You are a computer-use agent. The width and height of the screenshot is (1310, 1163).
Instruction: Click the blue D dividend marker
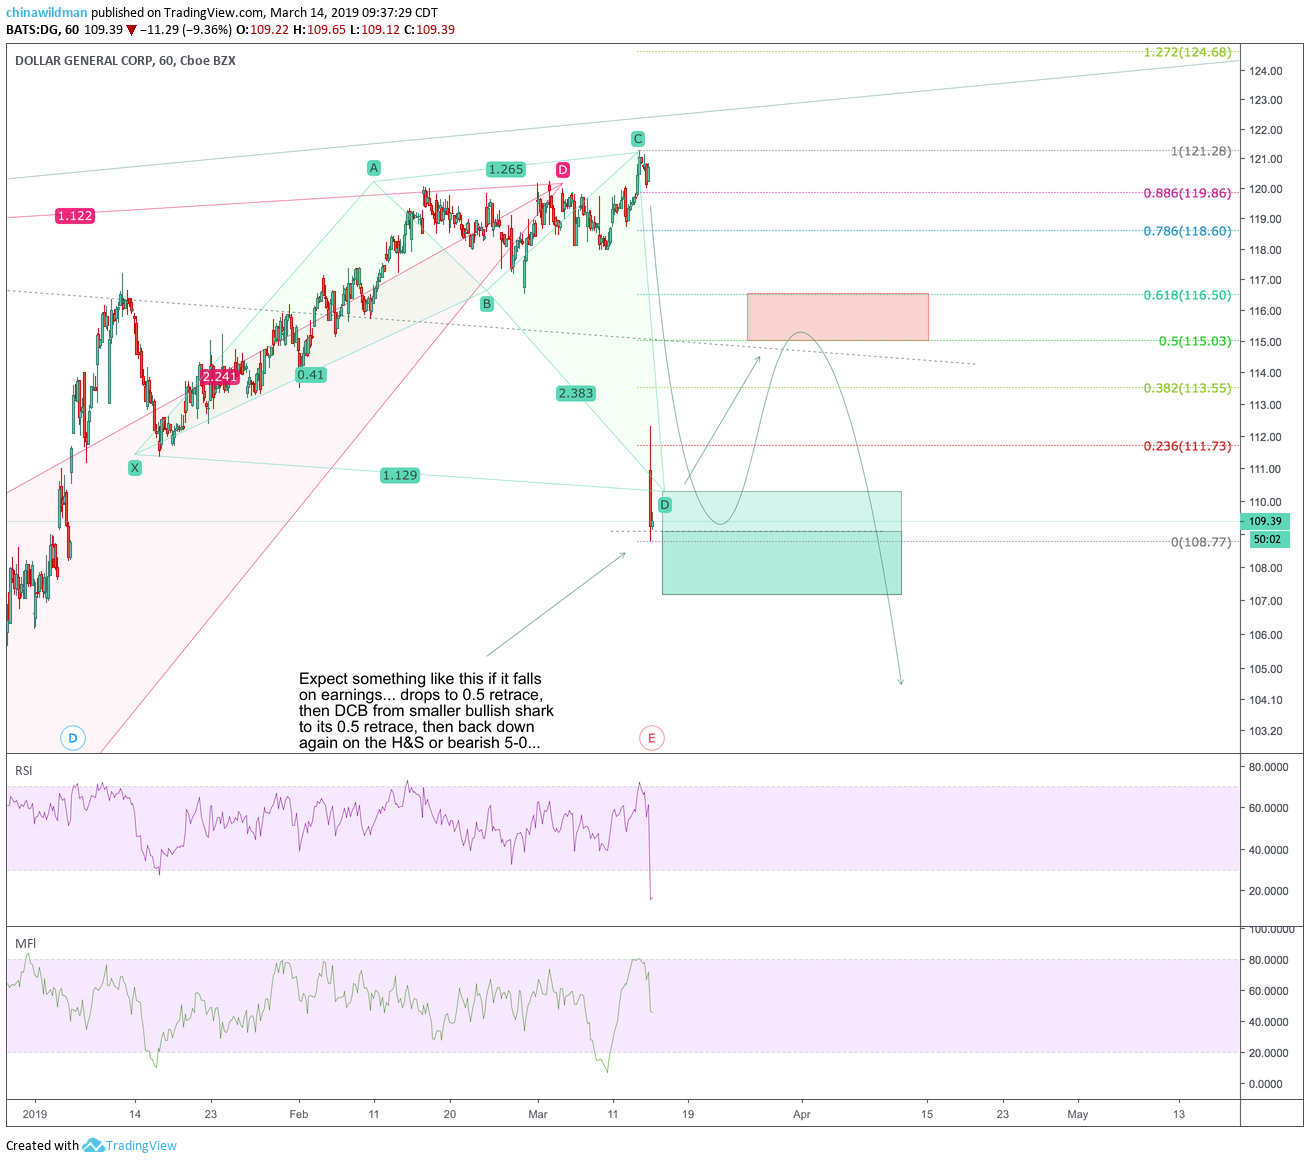(x=72, y=738)
